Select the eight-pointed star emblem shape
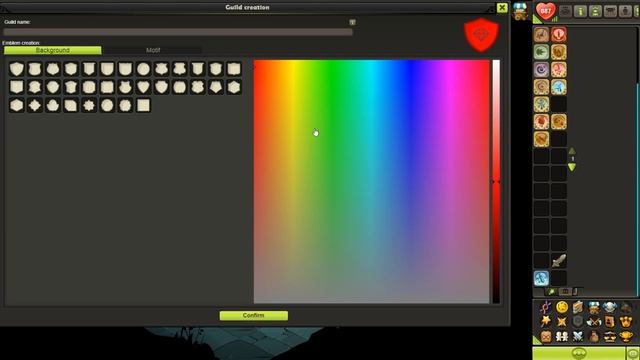The image size is (640, 360). [89, 105]
